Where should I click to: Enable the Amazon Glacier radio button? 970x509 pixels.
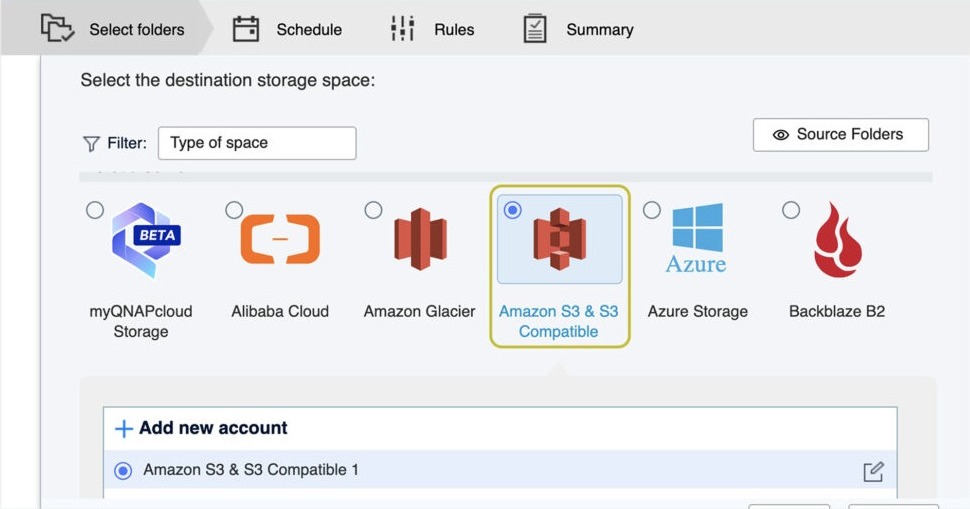(x=373, y=210)
